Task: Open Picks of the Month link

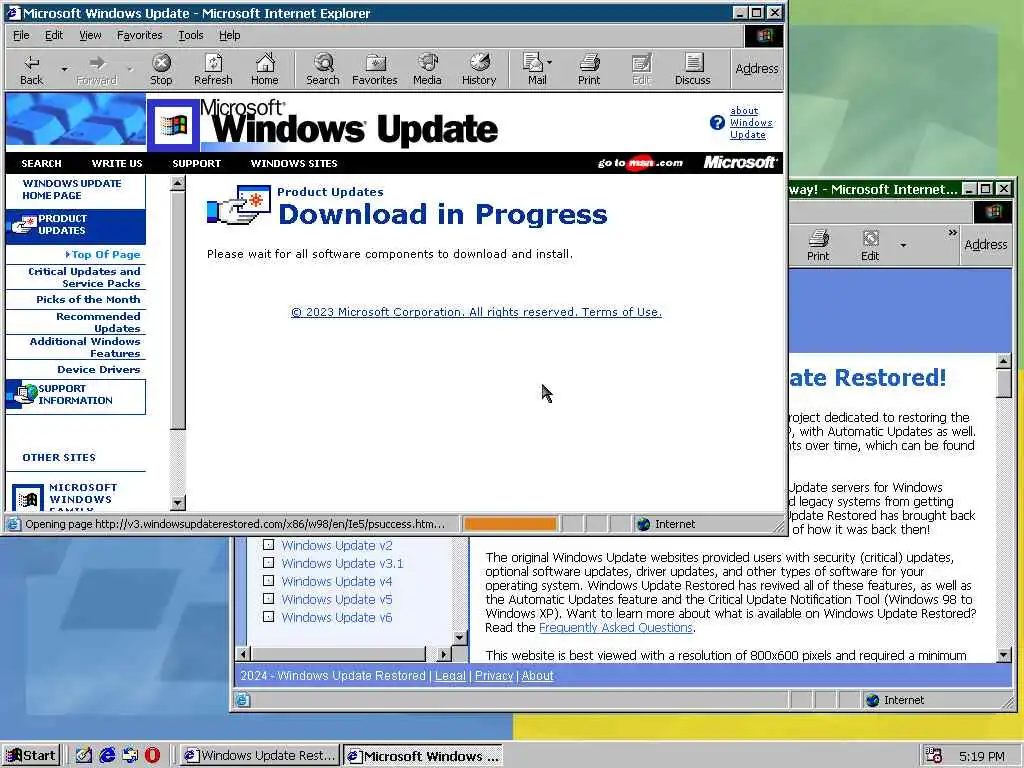Action: pyautogui.click(x=88, y=299)
